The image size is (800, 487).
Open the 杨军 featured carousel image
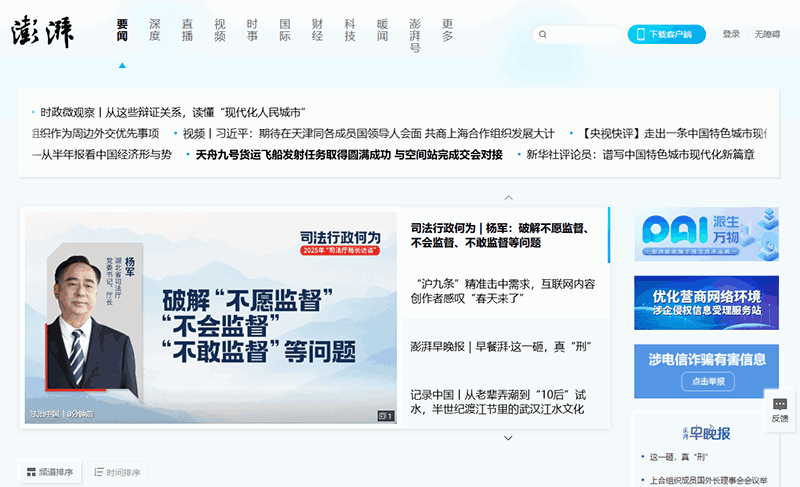coord(211,317)
